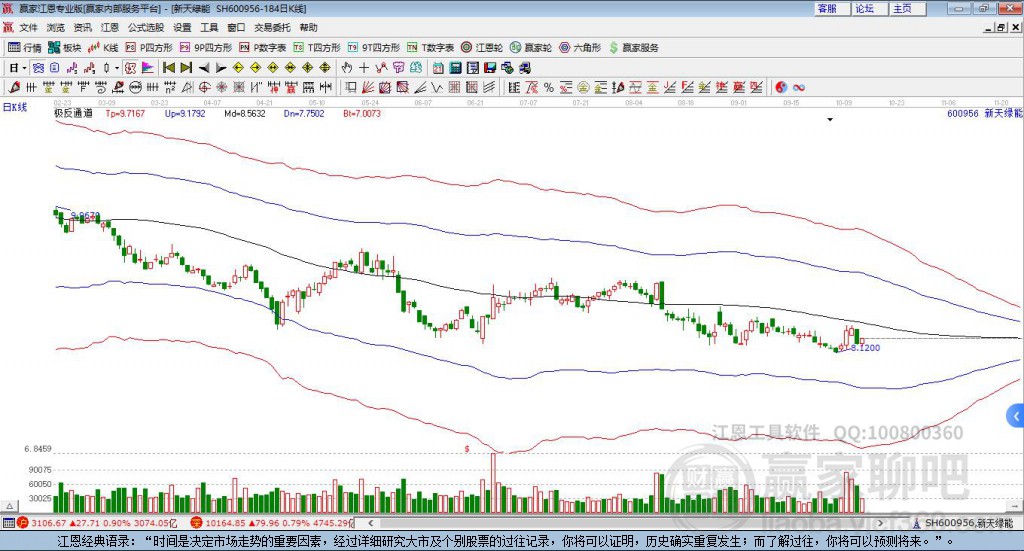The height and width of the screenshot is (551, 1024).
Task: Open the calendar date icon
Action: point(438,68)
